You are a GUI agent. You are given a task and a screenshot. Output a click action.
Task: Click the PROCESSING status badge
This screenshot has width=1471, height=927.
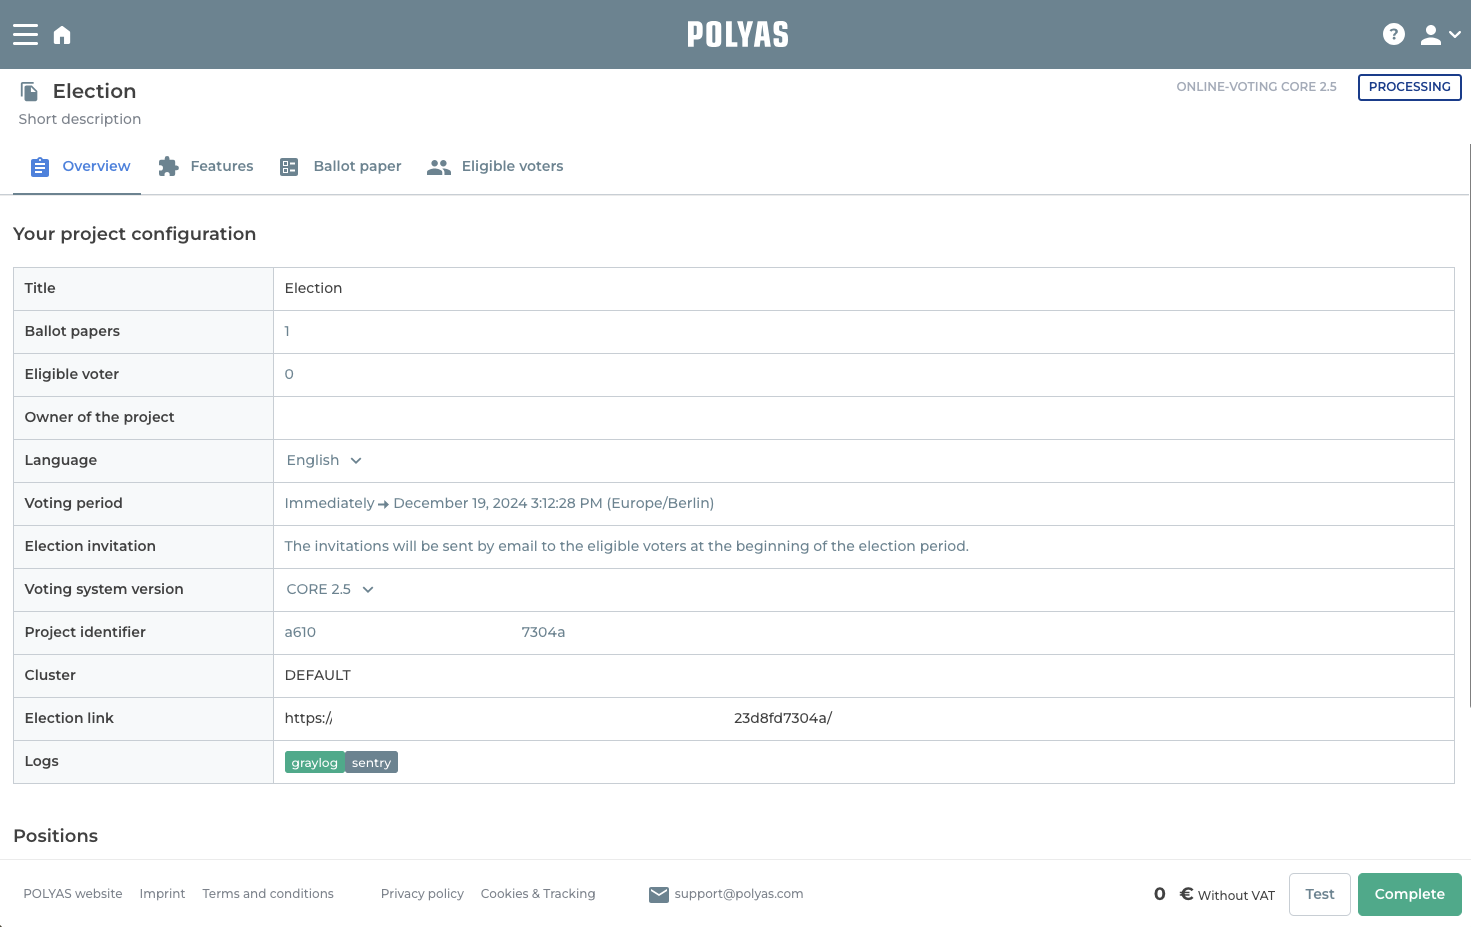click(1409, 87)
